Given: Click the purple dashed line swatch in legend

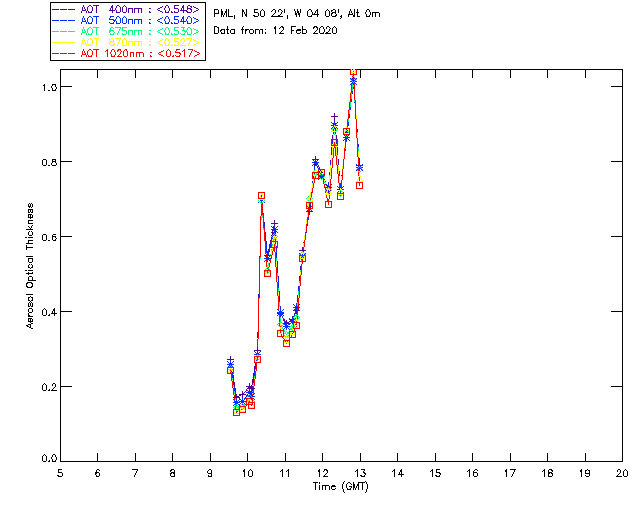Looking at the screenshot, I should 64,9.
